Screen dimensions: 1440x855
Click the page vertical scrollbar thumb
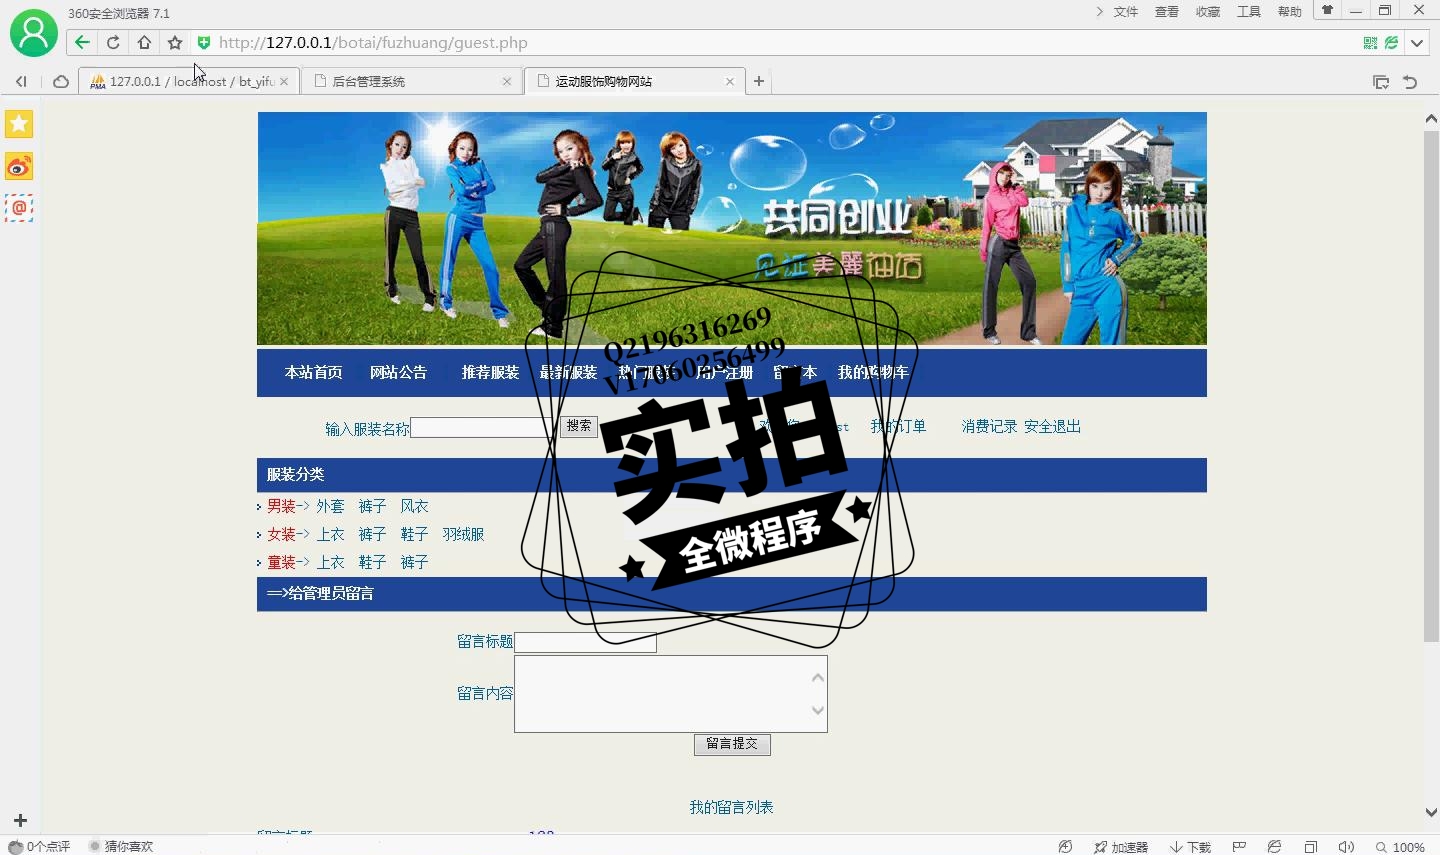point(1431,385)
